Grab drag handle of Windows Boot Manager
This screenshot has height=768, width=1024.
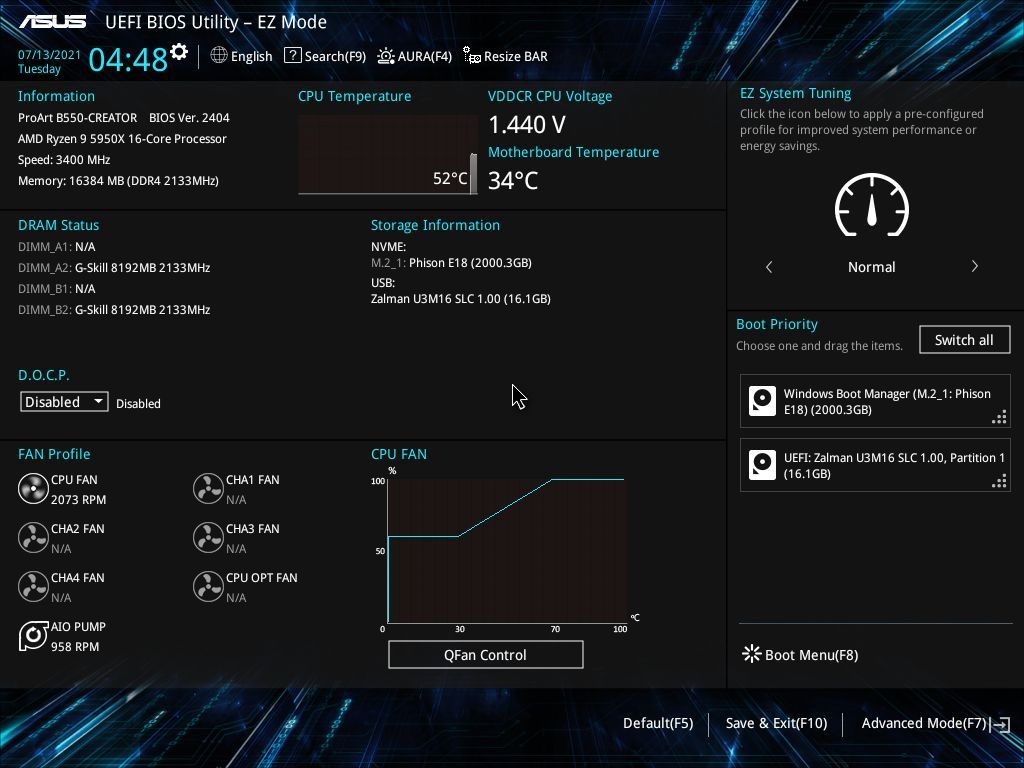(999, 417)
